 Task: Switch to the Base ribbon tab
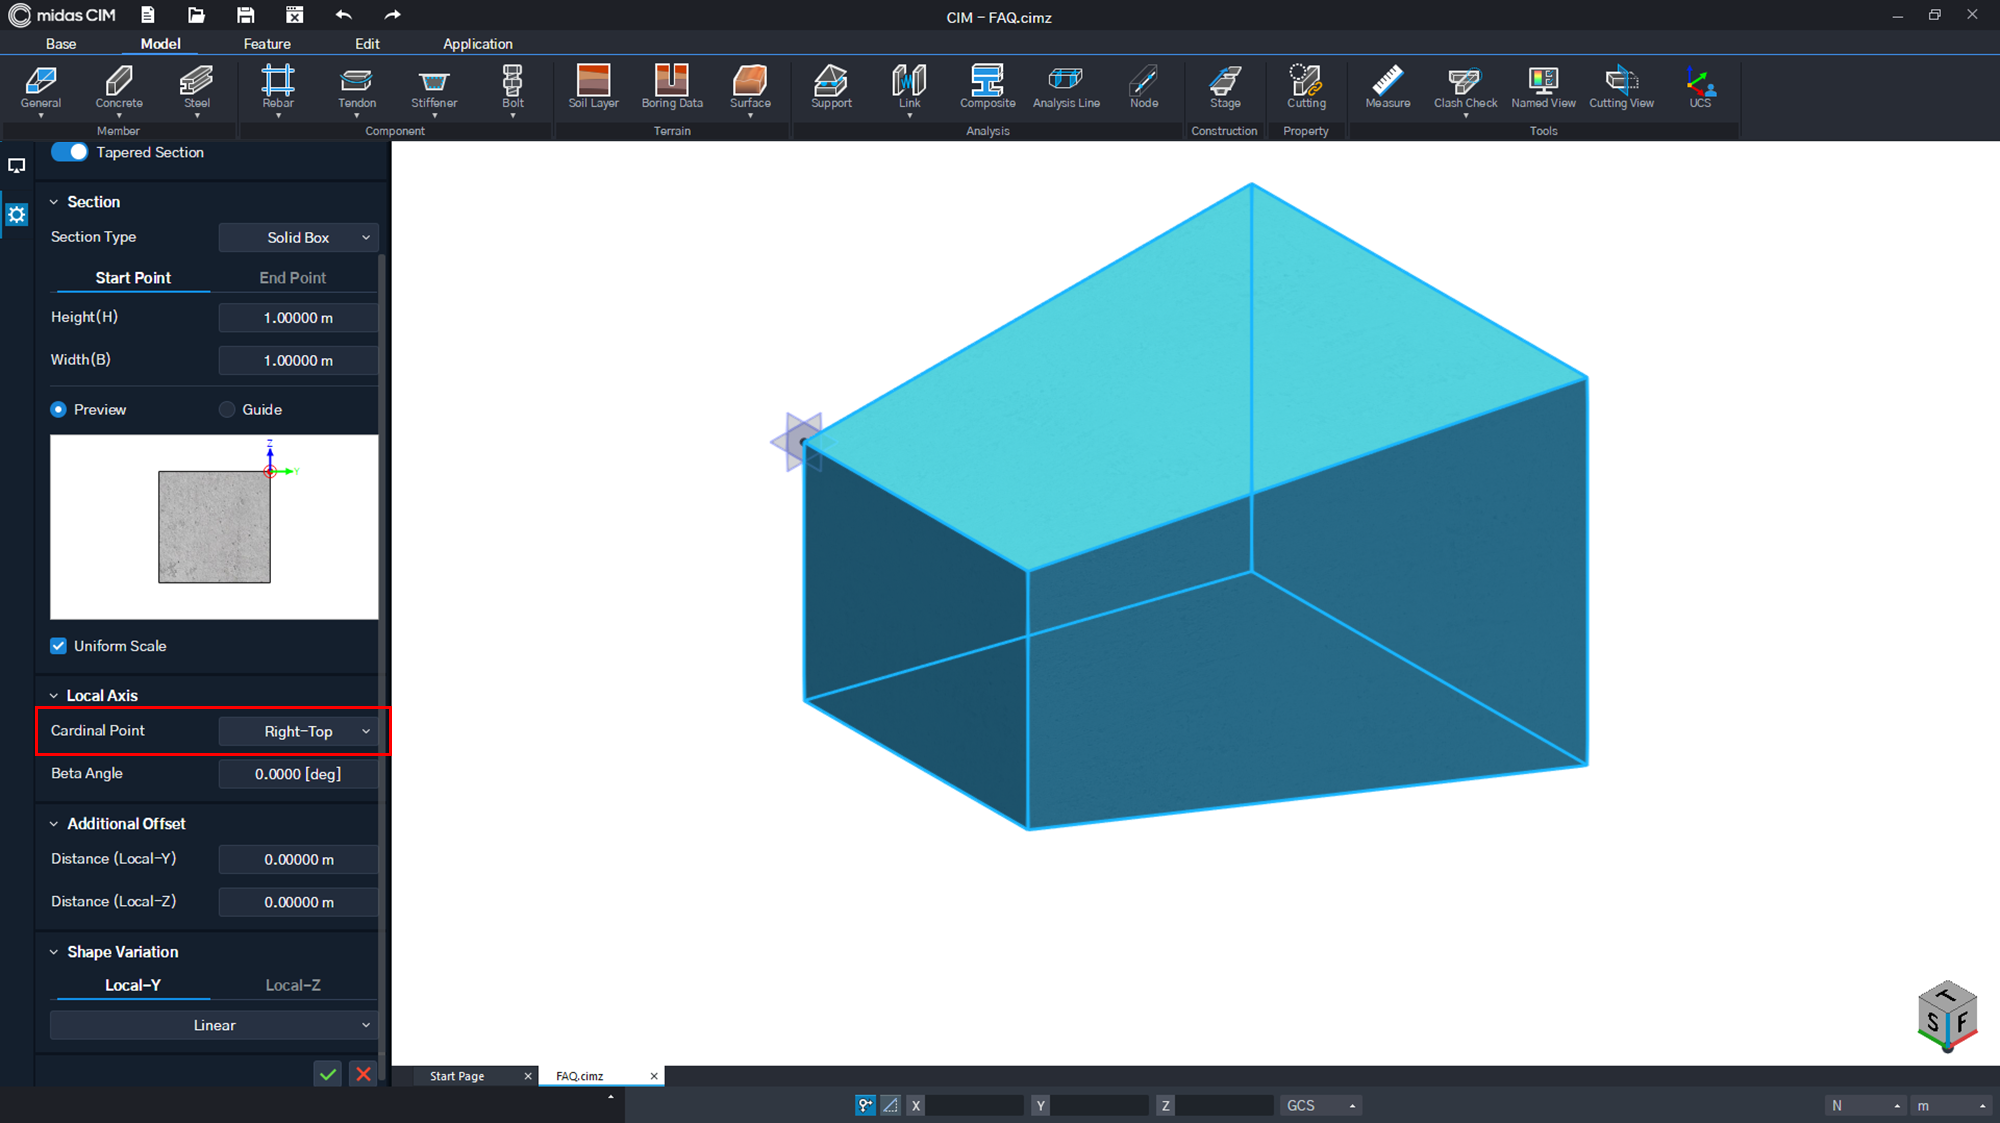tap(61, 44)
